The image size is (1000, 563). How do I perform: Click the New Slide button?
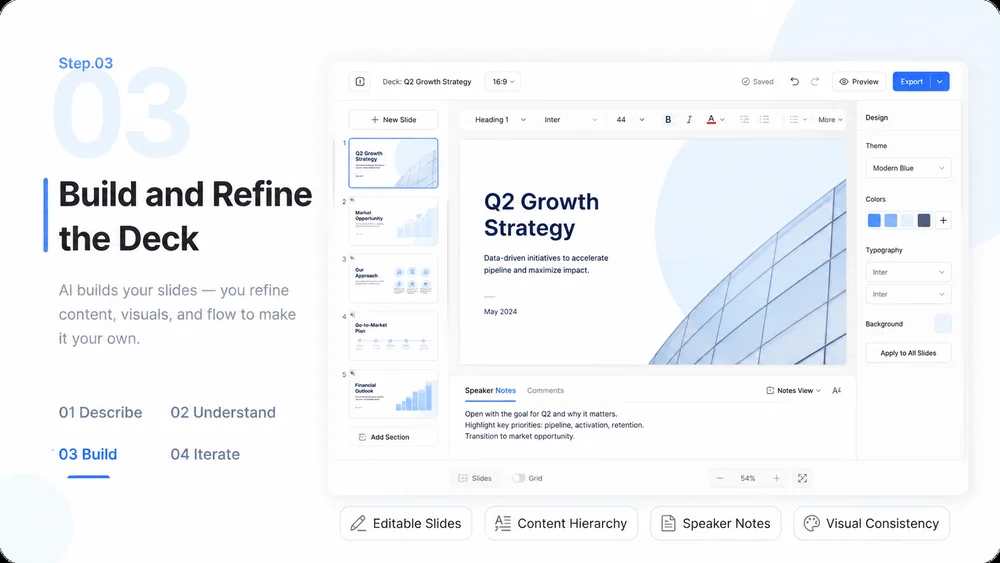393,119
